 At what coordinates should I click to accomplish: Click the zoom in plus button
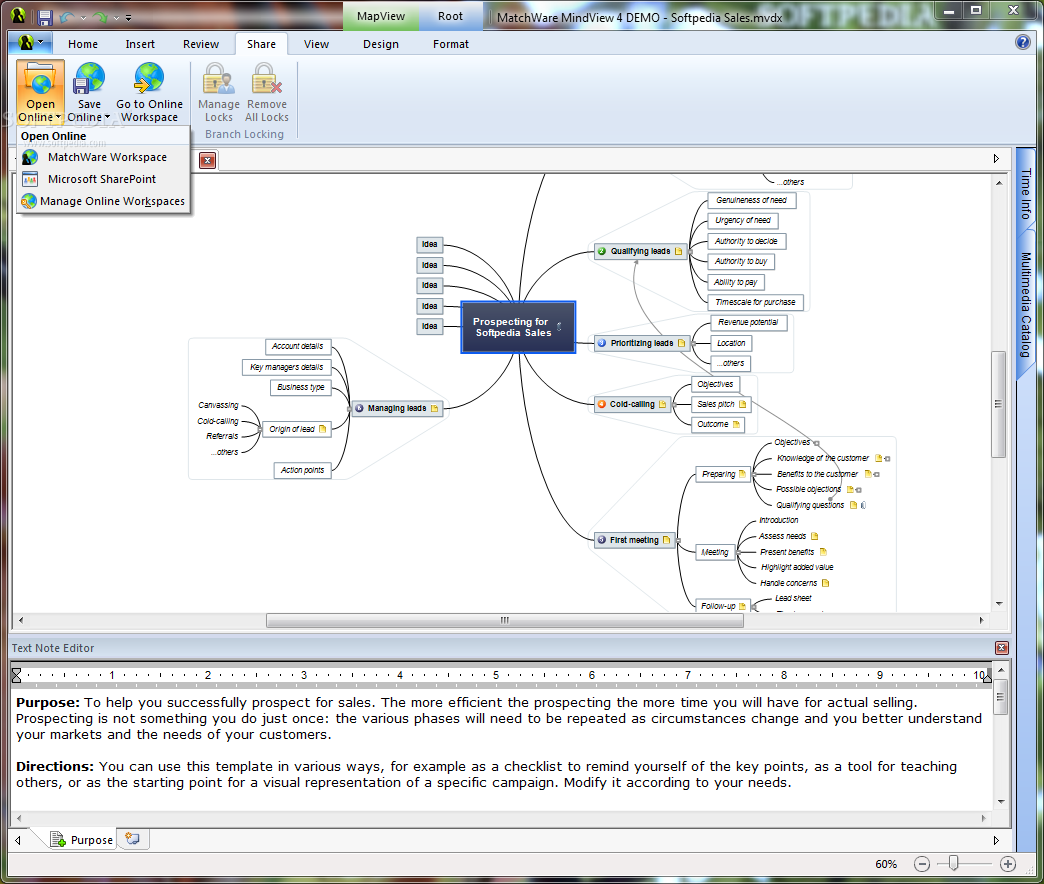(x=1008, y=864)
